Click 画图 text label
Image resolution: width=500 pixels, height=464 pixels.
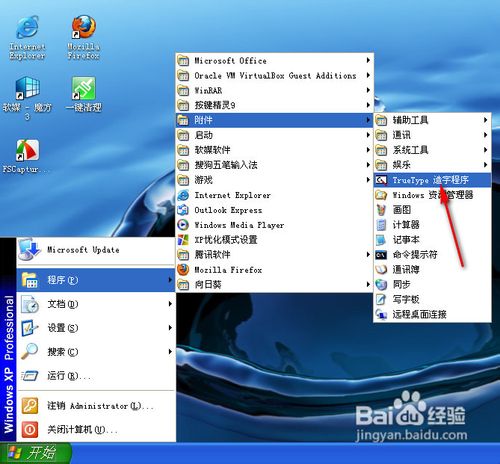(x=401, y=210)
